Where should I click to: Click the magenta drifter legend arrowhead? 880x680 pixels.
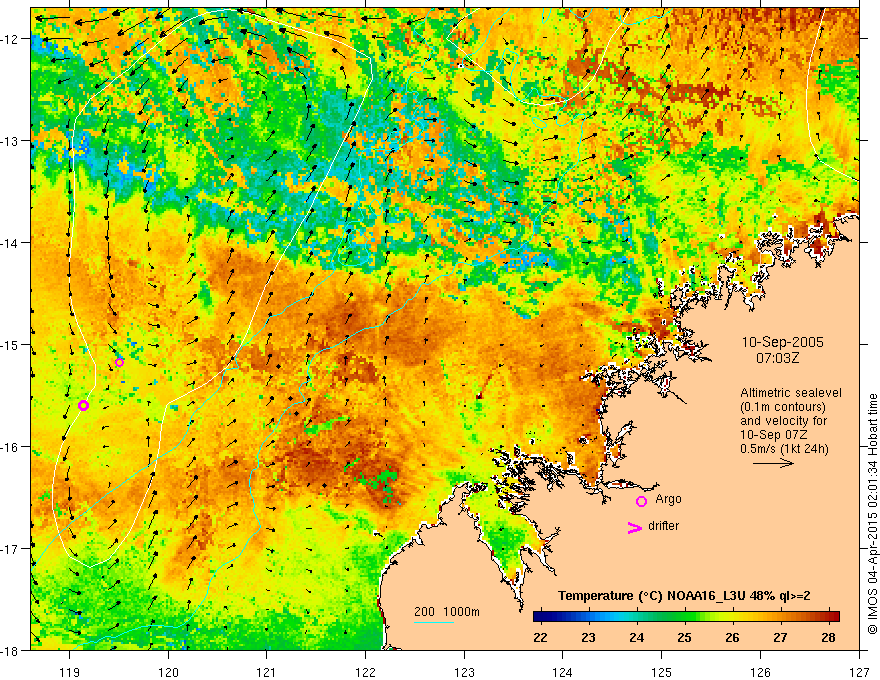pyautogui.click(x=635, y=528)
